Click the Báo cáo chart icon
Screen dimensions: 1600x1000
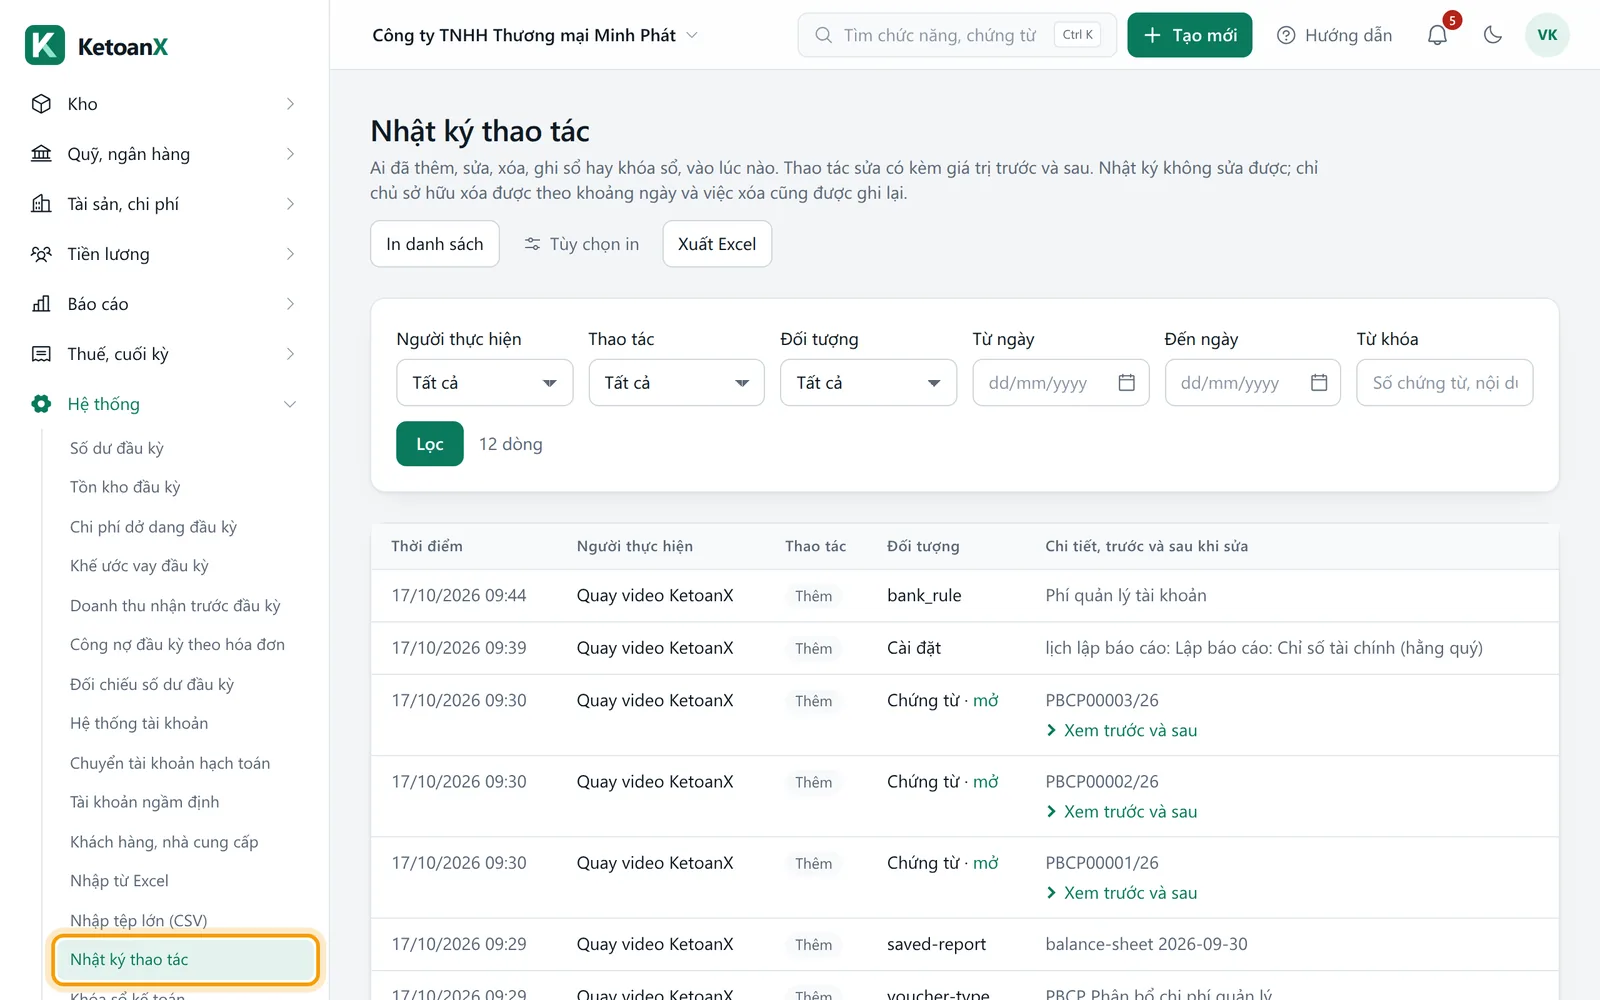click(41, 304)
